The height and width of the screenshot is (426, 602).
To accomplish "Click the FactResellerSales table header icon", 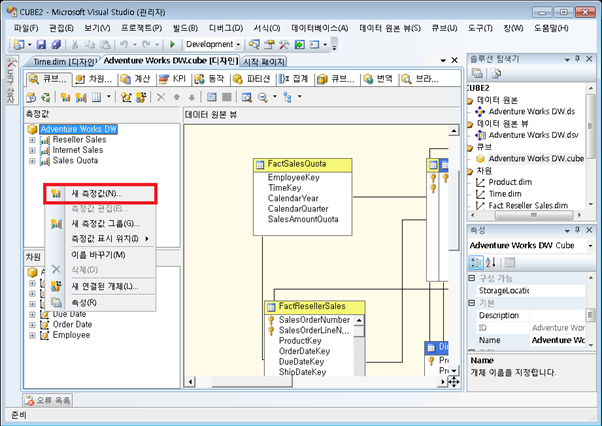I will [271, 307].
